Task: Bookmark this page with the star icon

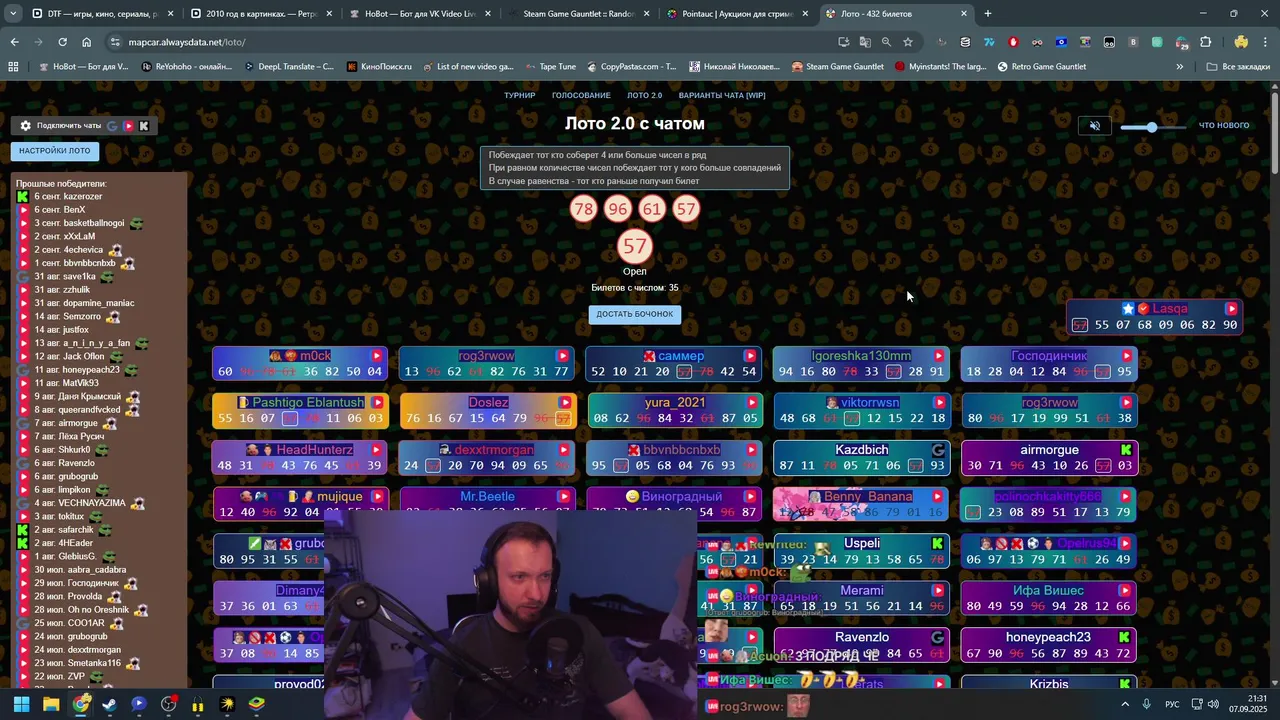Action: click(908, 42)
